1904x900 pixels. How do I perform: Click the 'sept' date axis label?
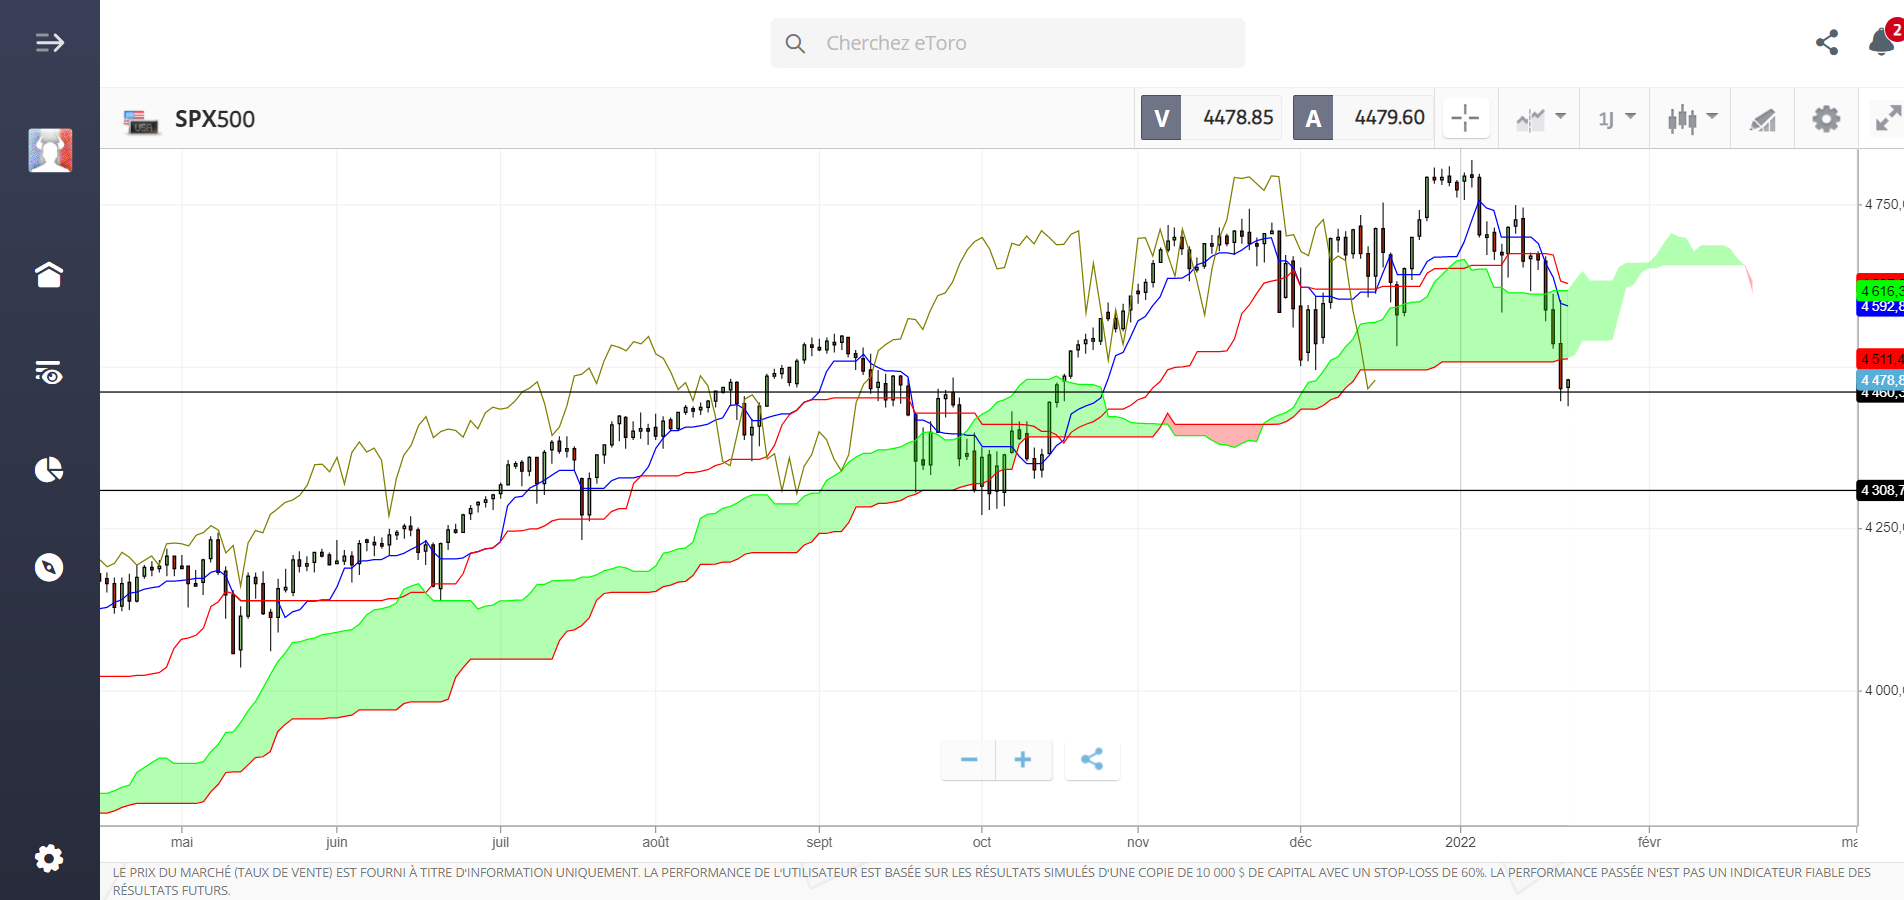[819, 842]
